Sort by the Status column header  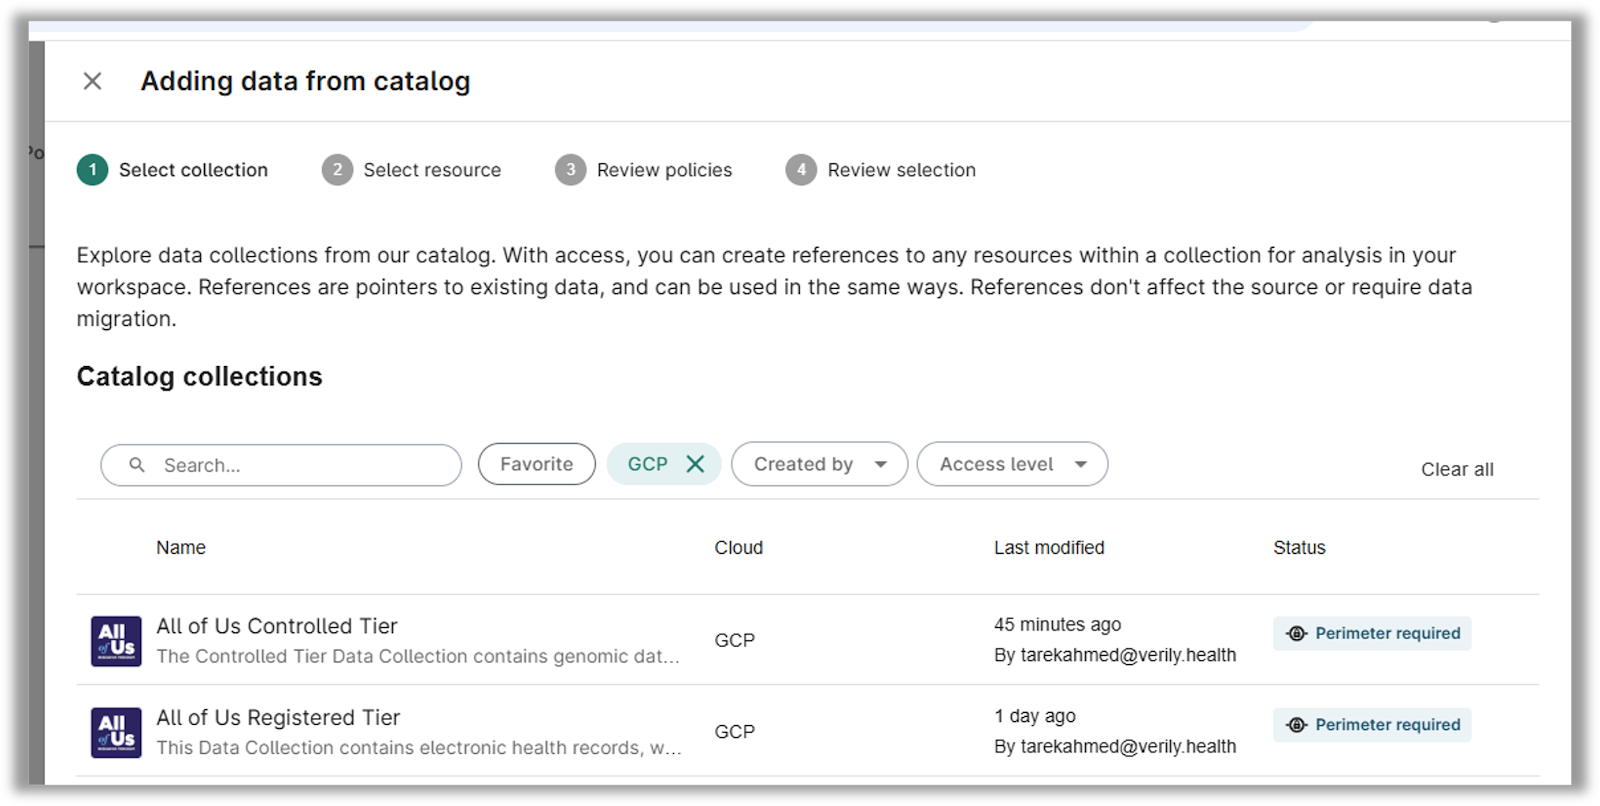click(x=1299, y=548)
